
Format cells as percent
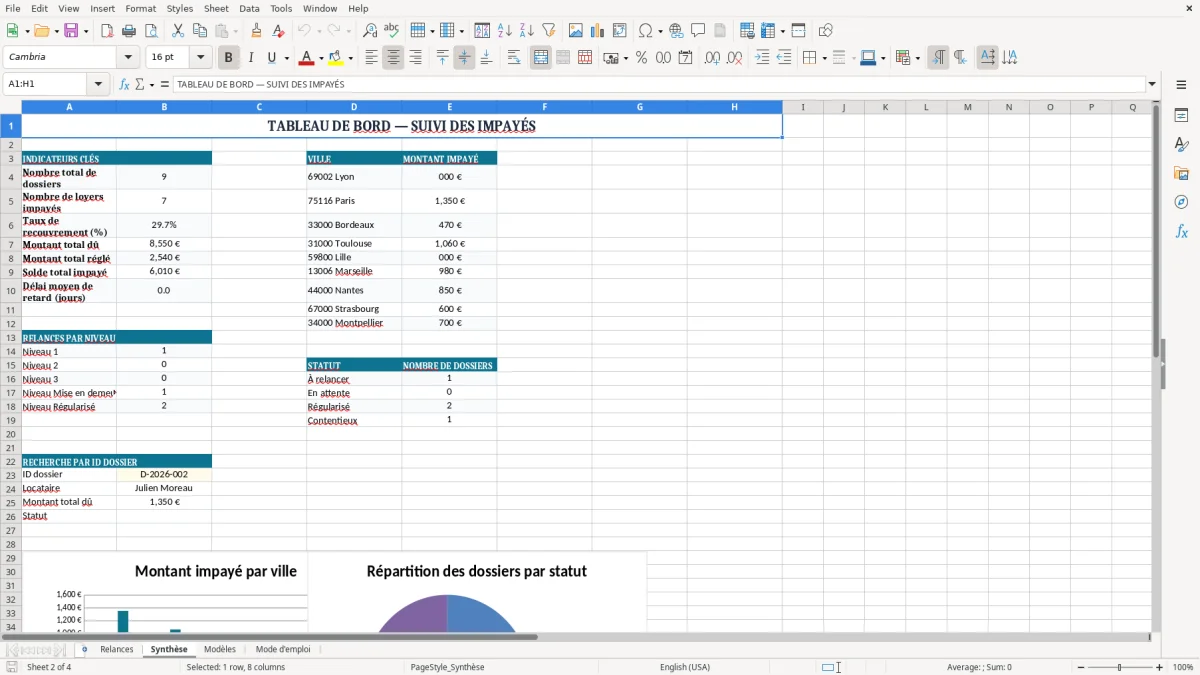(x=641, y=58)
